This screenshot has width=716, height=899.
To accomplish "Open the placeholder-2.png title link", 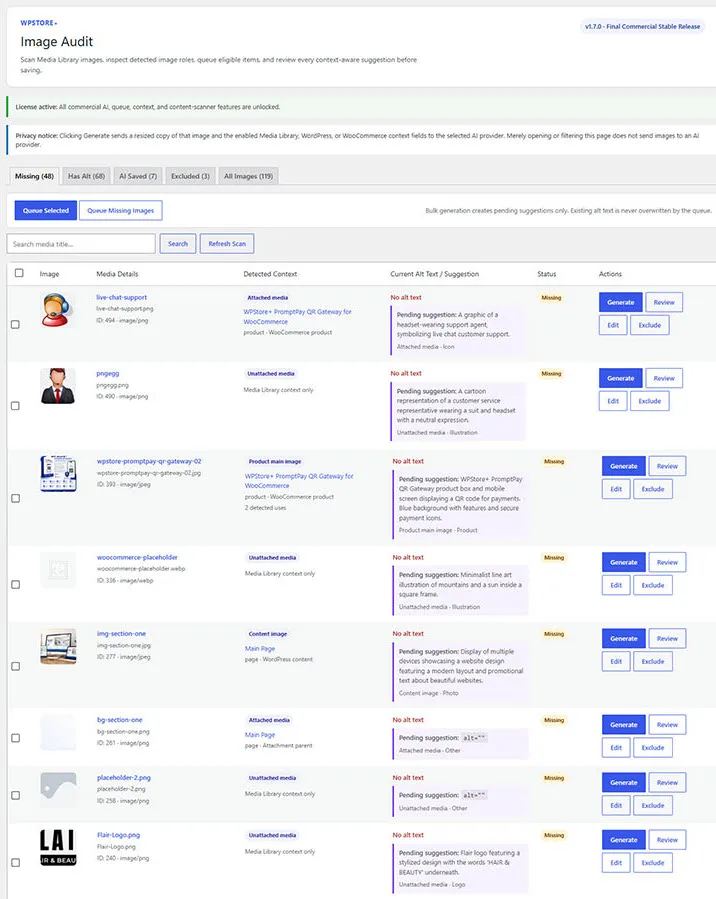I will click(124, 777).
